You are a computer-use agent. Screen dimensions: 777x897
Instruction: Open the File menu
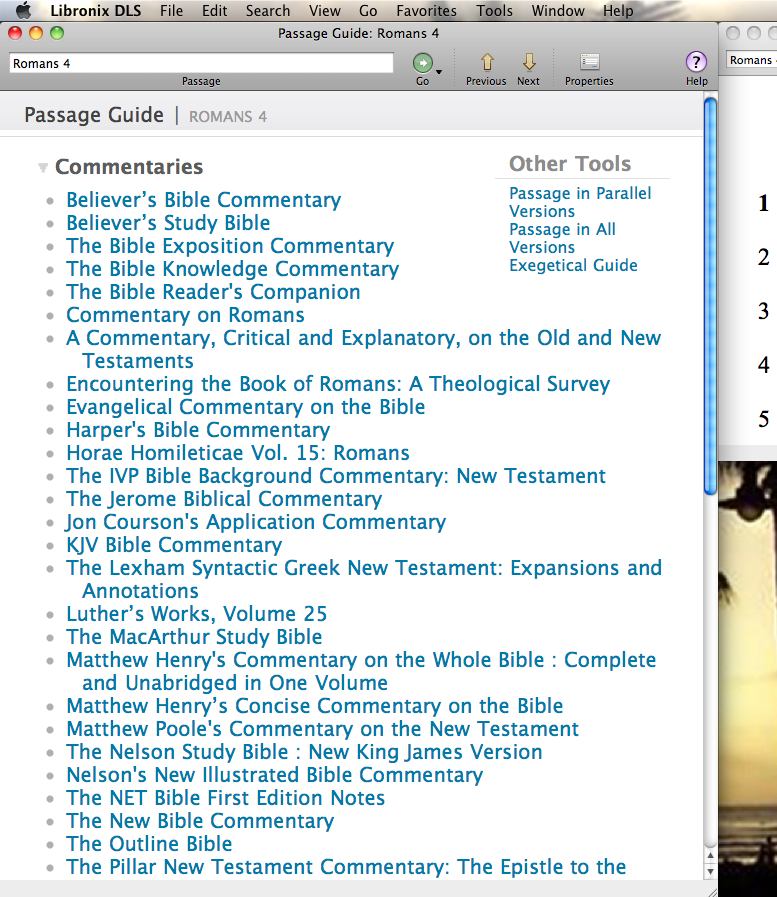click(x=172, y=10)
